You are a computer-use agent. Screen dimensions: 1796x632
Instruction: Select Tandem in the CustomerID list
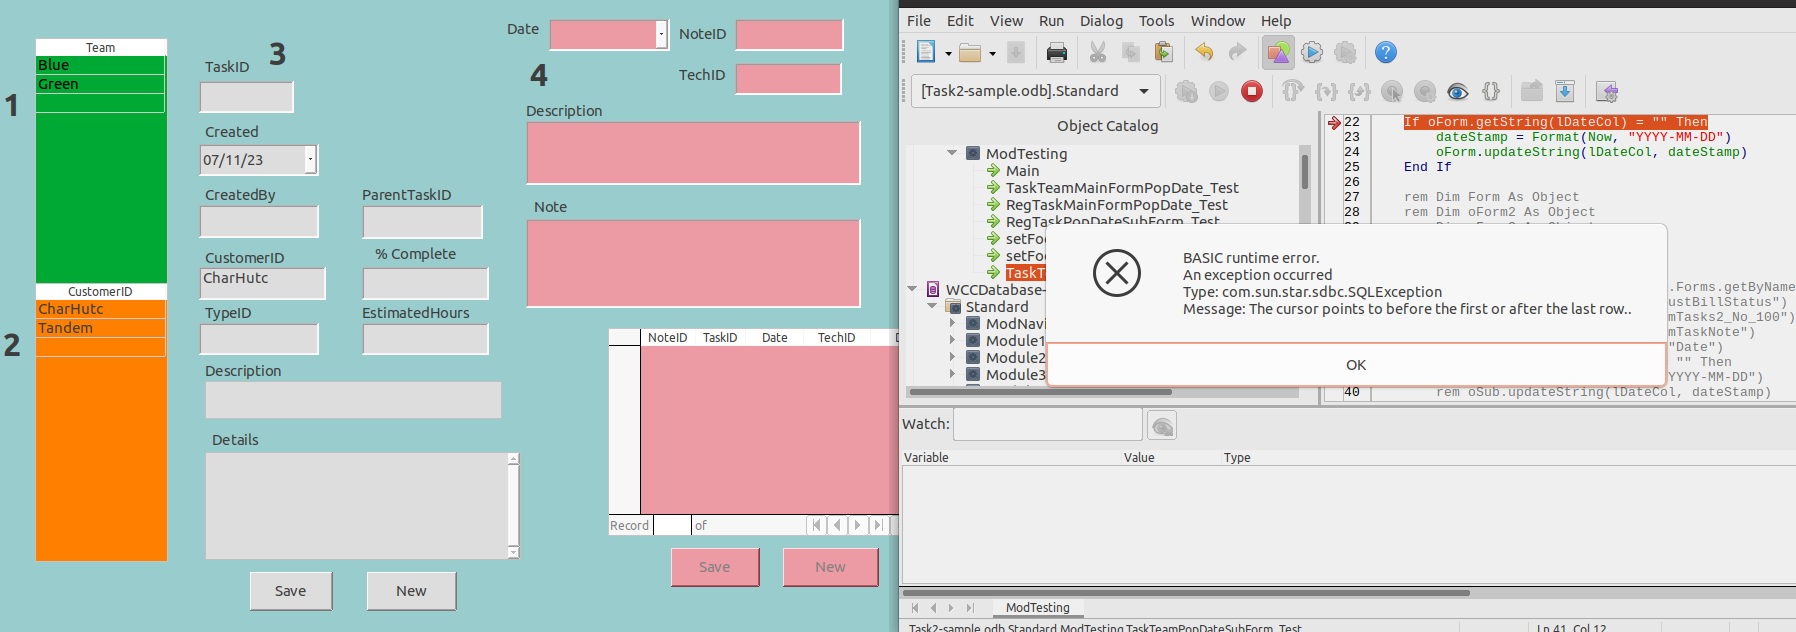pos(100,328)
